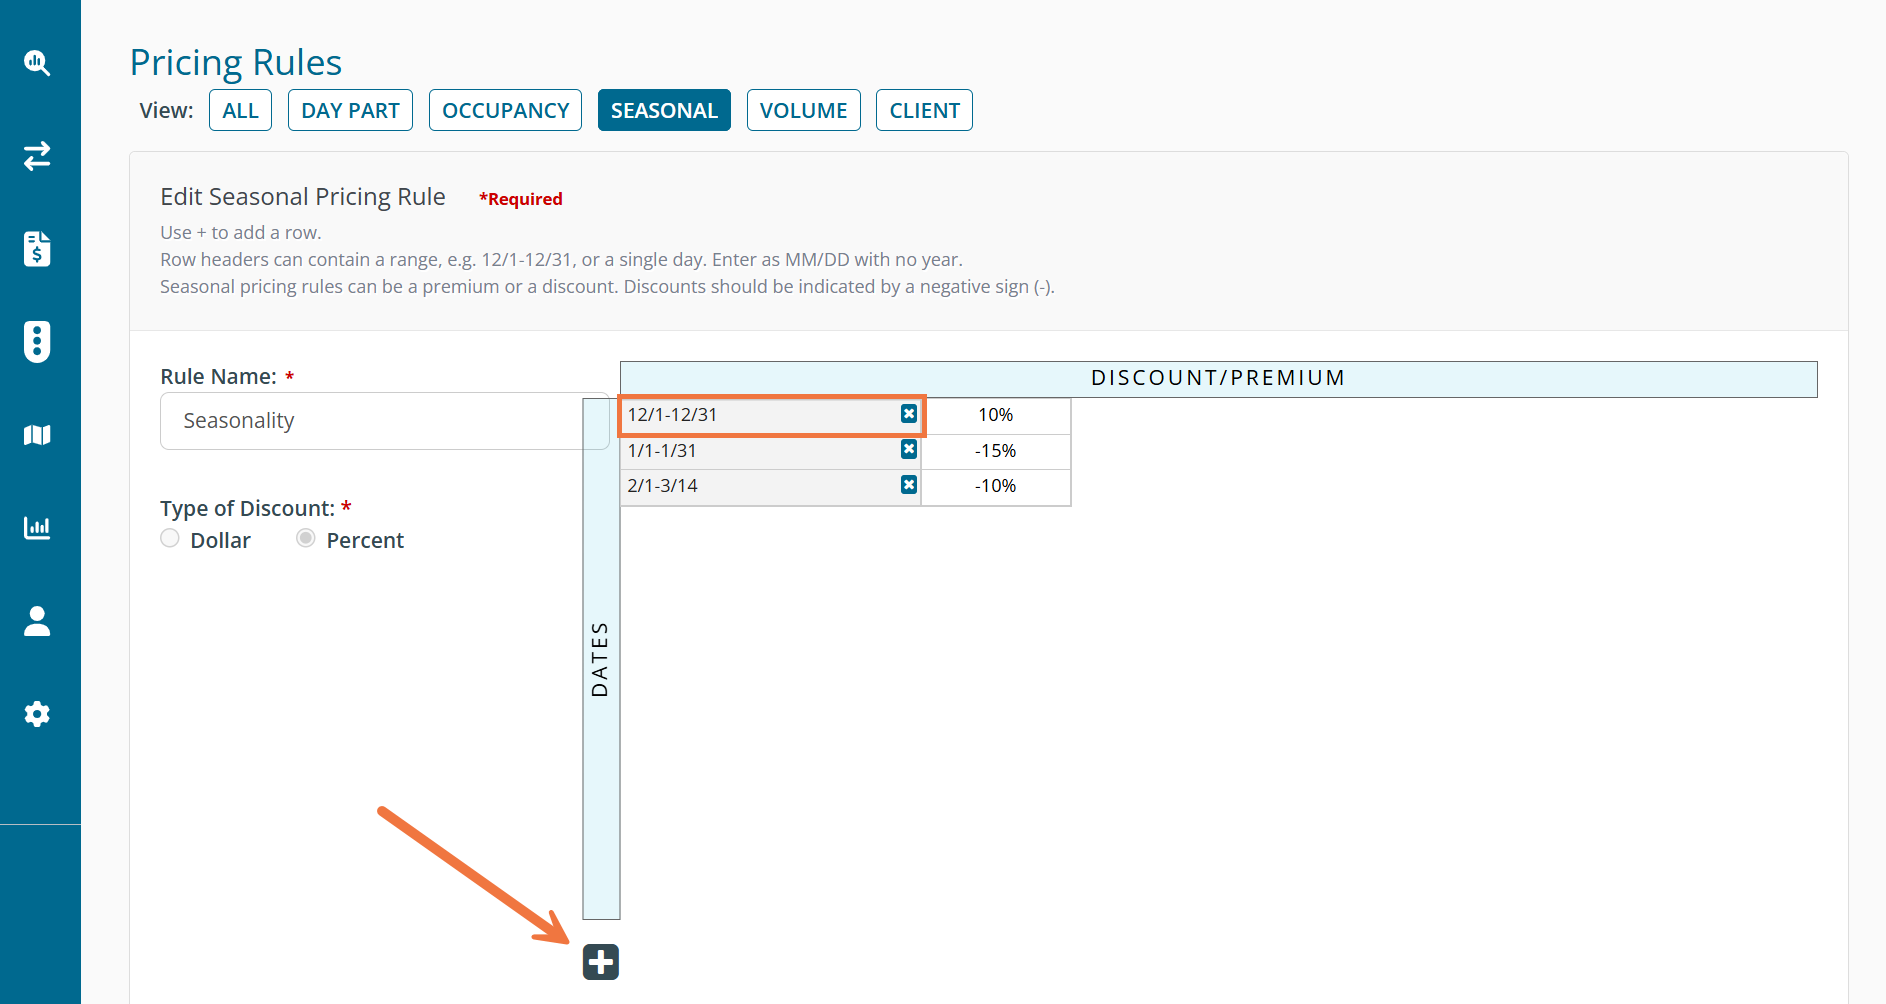
Task: Select the Percent discount type
Action: (x=306, y=539)
